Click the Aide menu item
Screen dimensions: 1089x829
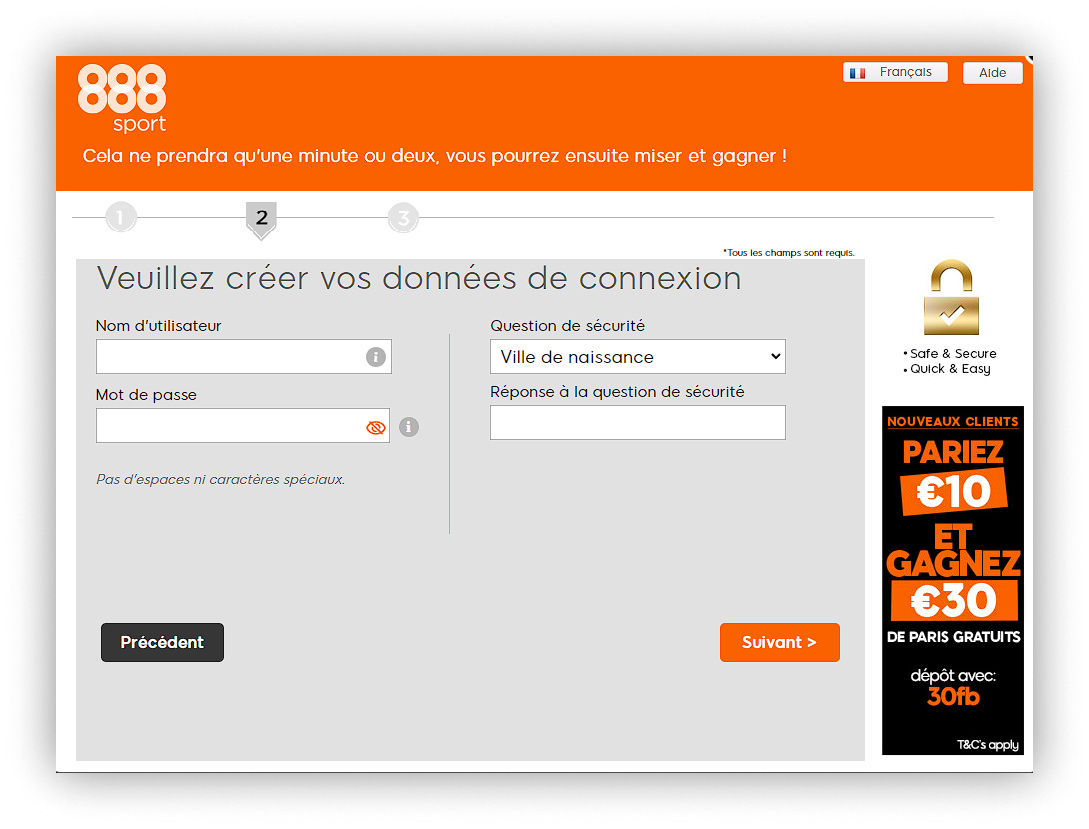pos(991,72)
